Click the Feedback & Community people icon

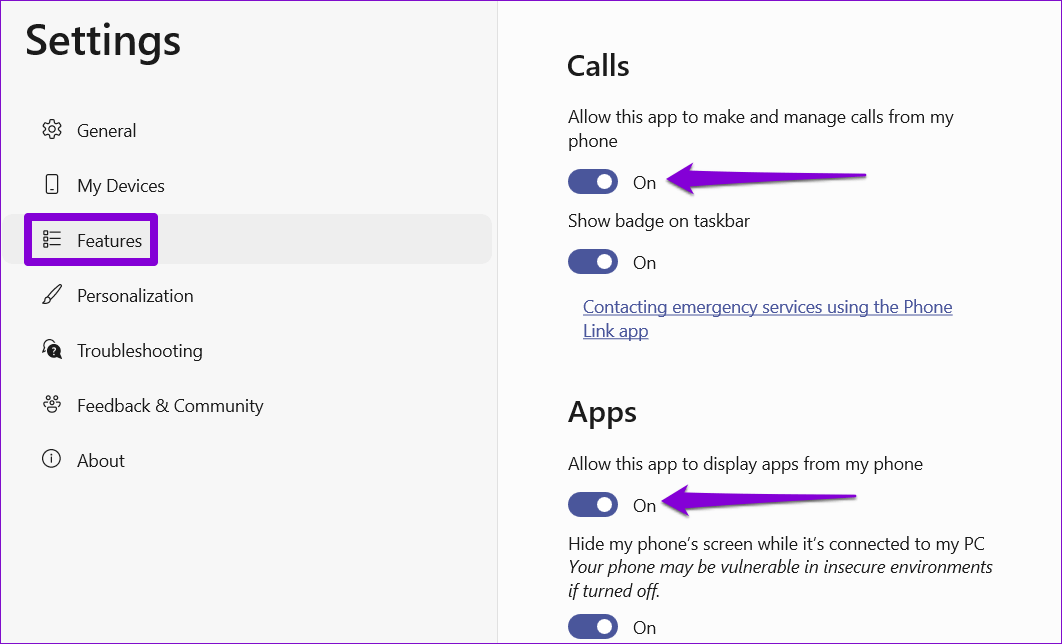[52, 404]
